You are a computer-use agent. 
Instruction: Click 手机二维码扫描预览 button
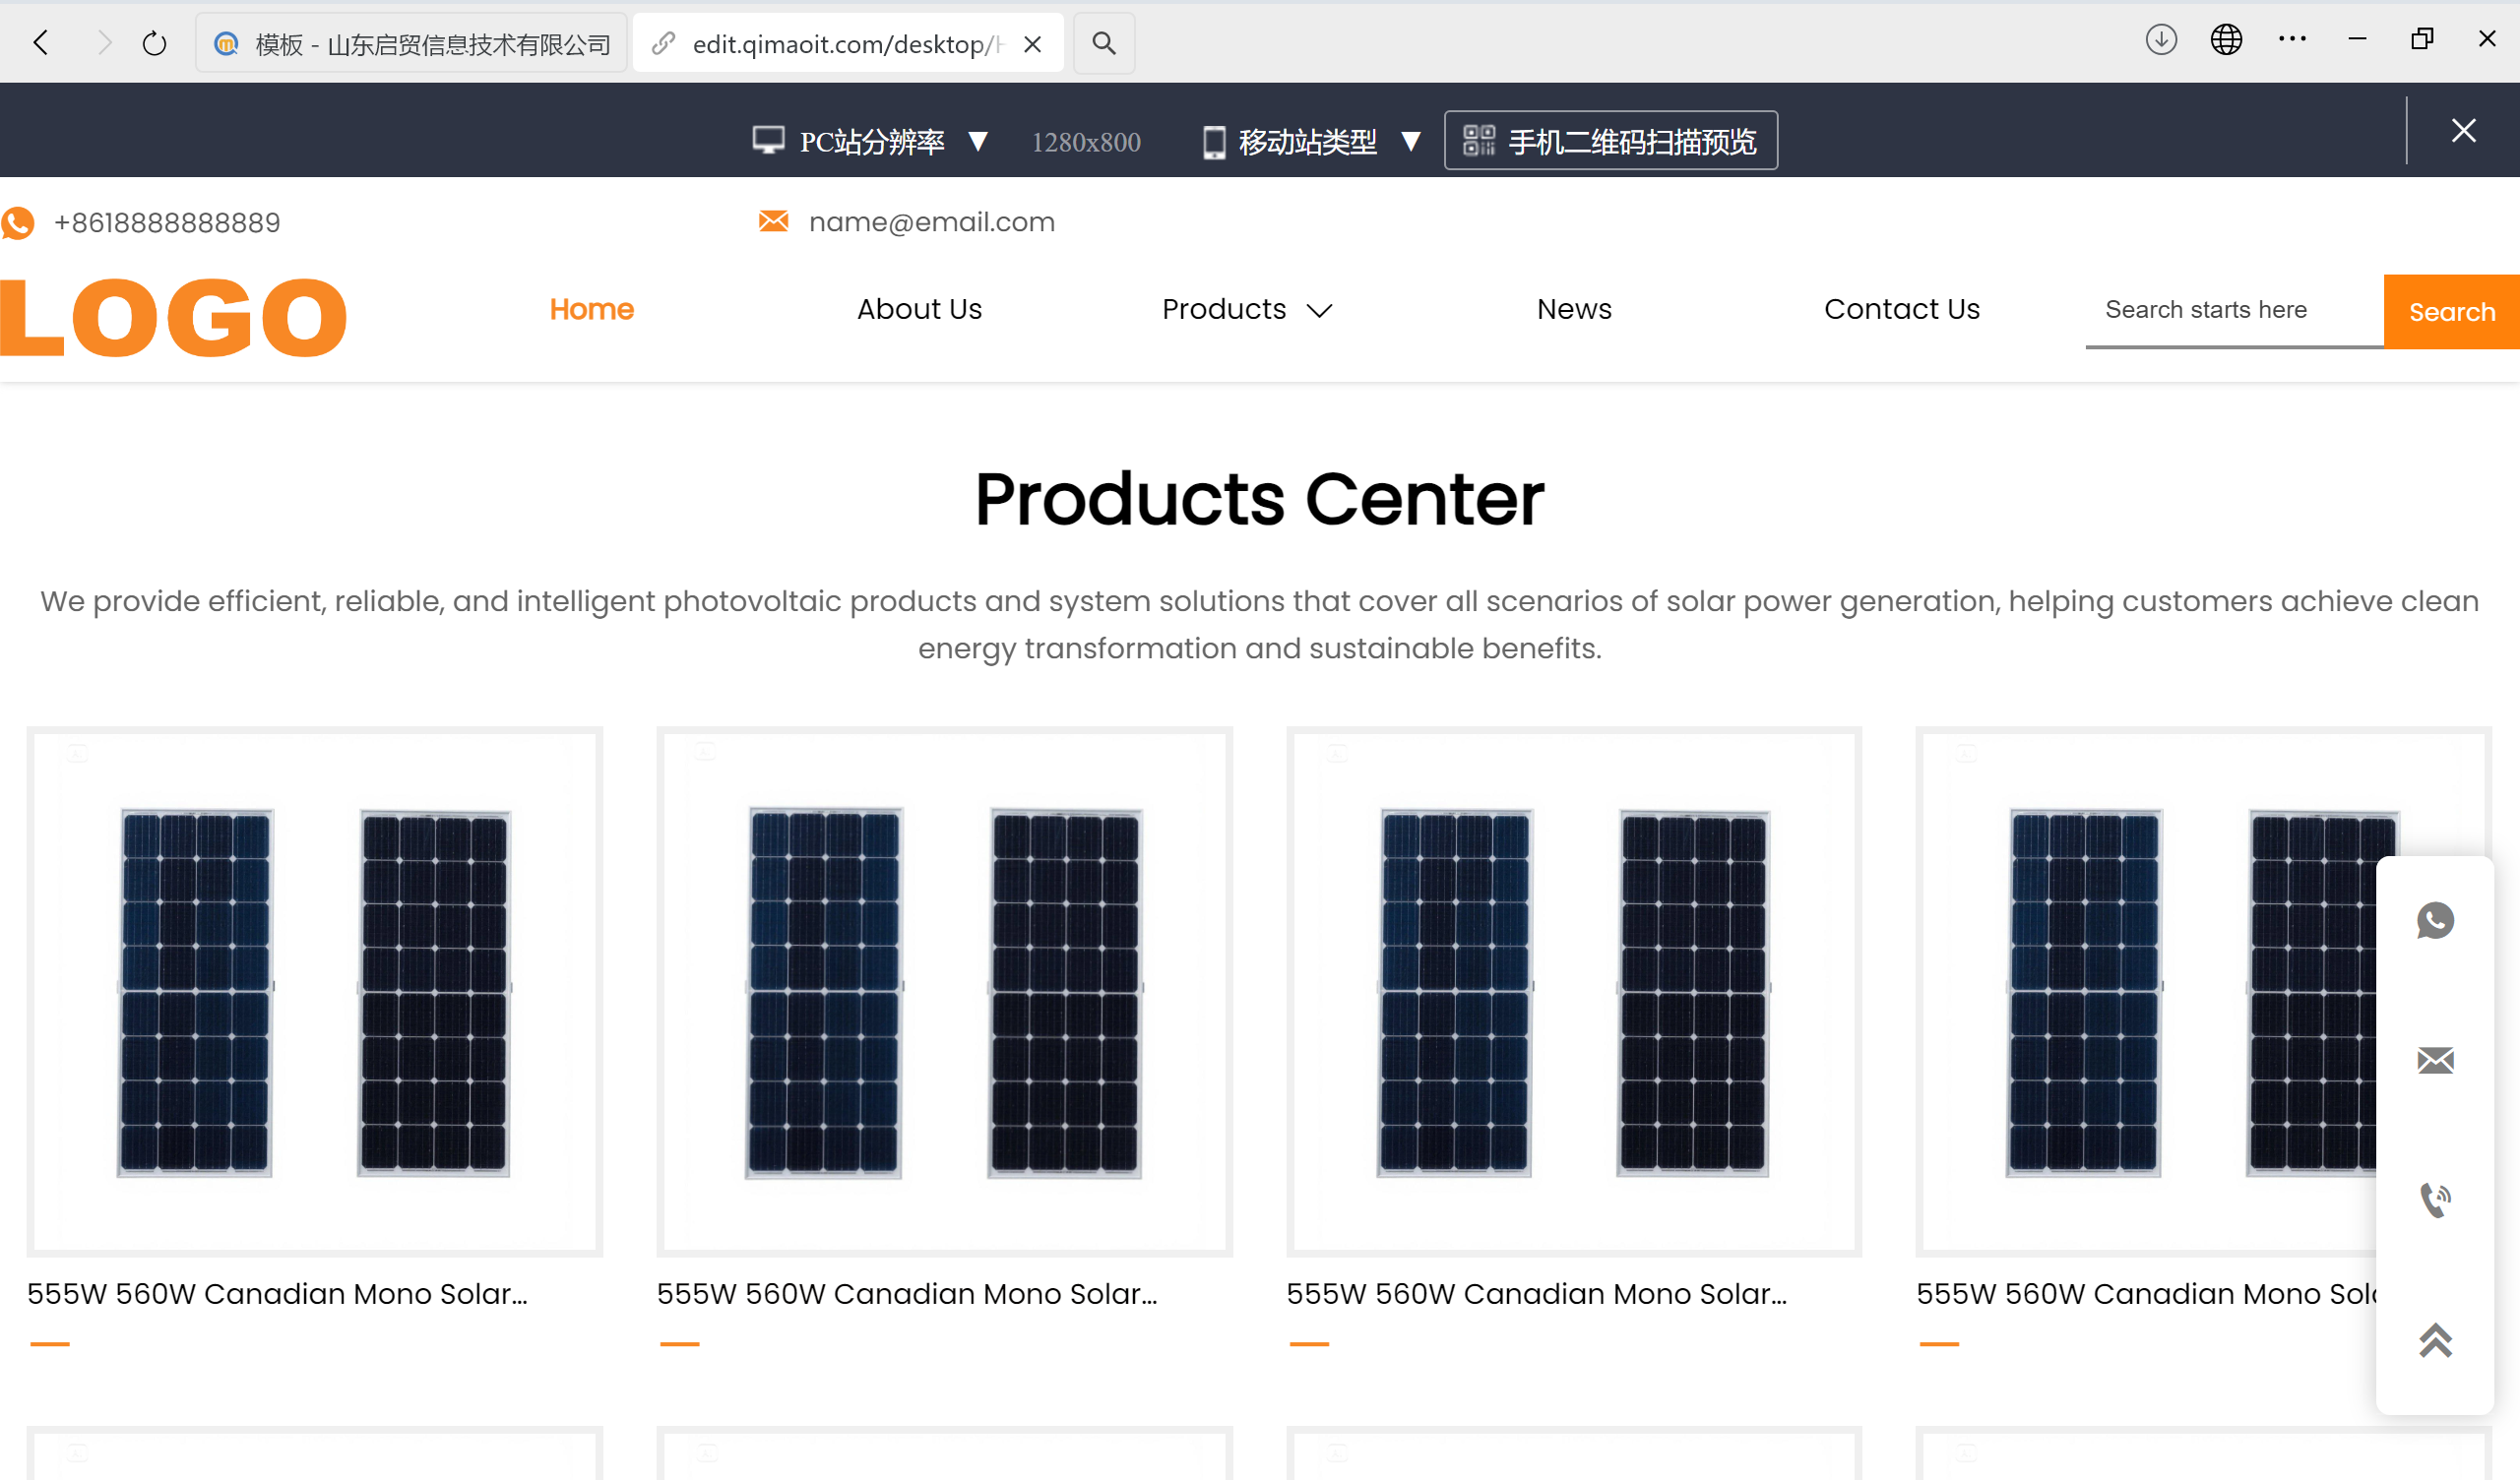(1610, 141)
